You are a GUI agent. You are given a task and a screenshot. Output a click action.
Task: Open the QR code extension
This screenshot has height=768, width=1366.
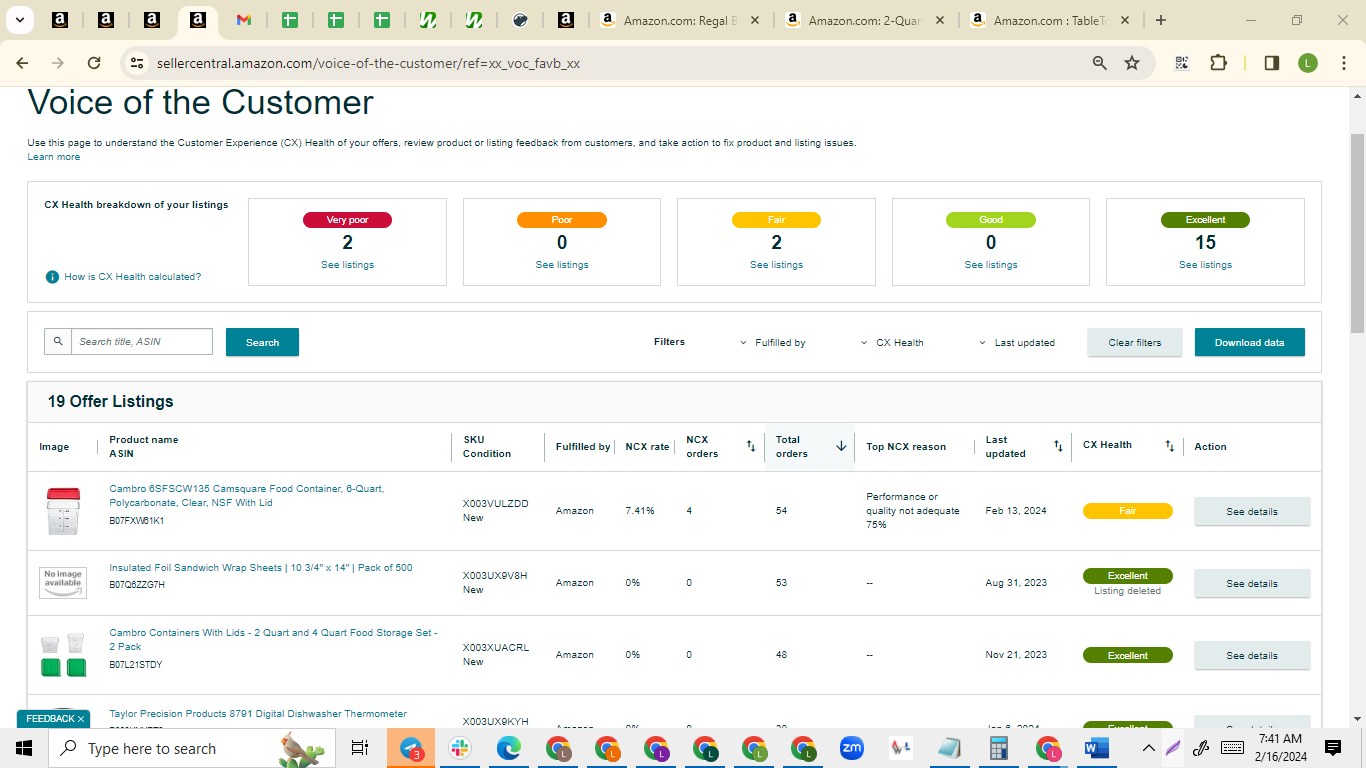1182,63
